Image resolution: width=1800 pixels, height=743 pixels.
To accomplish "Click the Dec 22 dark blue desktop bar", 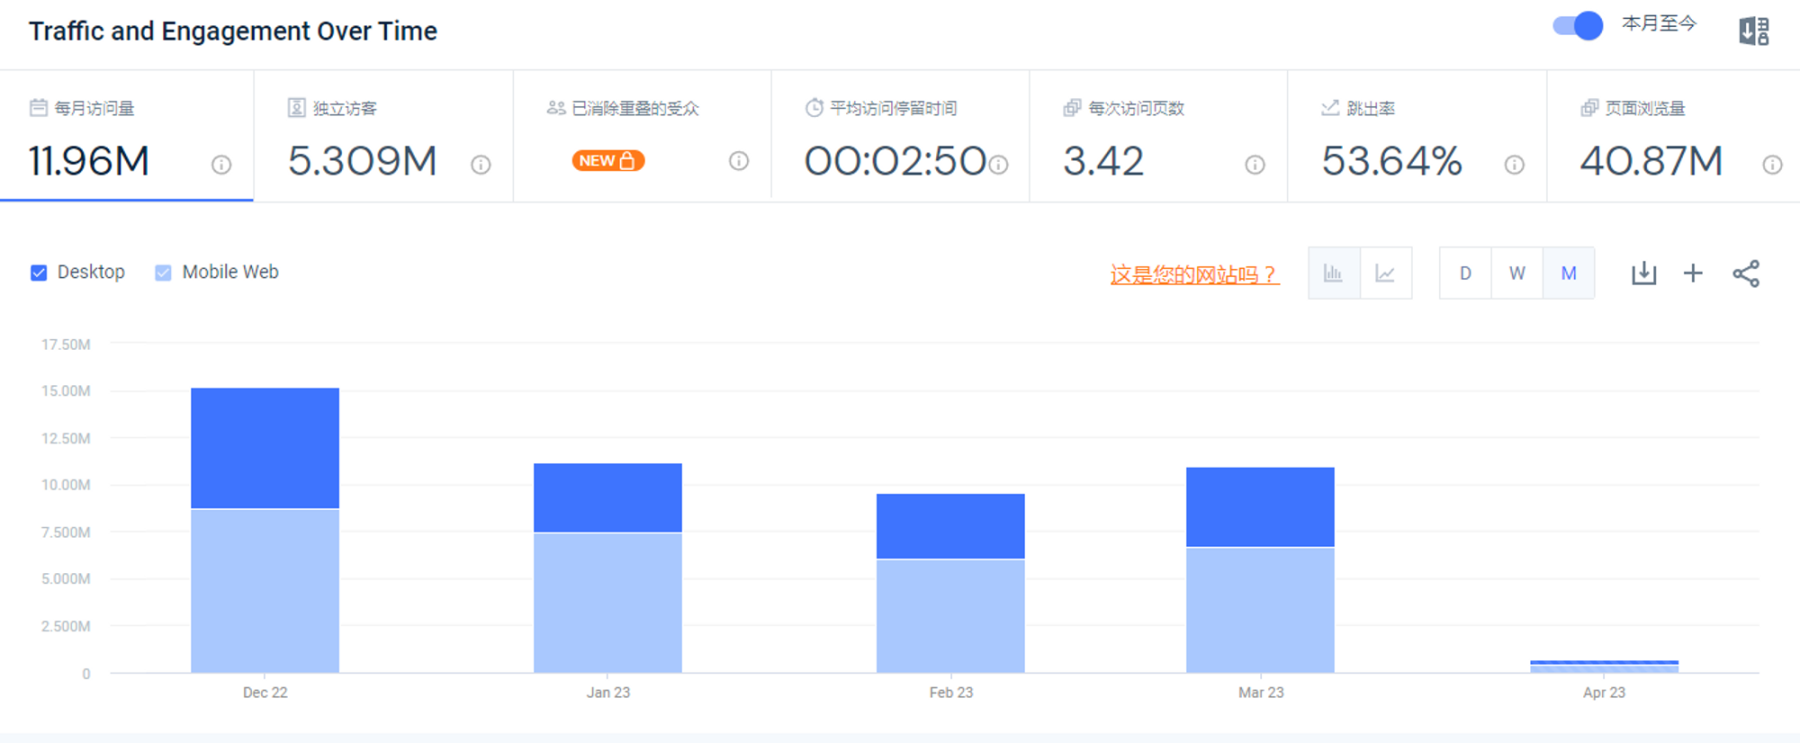I will coord(265,448).
